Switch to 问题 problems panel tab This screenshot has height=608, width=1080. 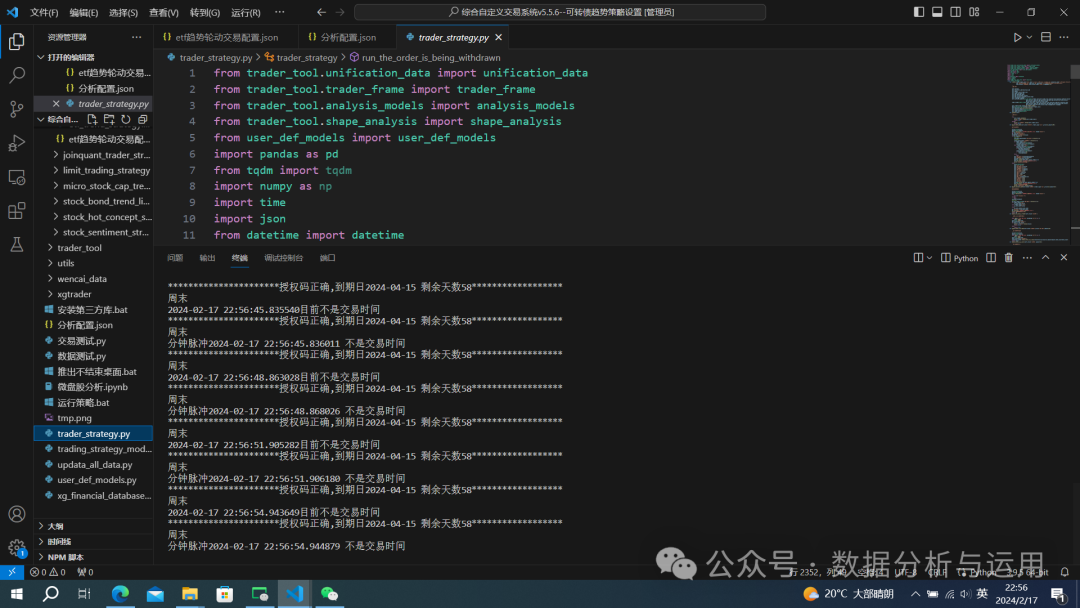175,258
